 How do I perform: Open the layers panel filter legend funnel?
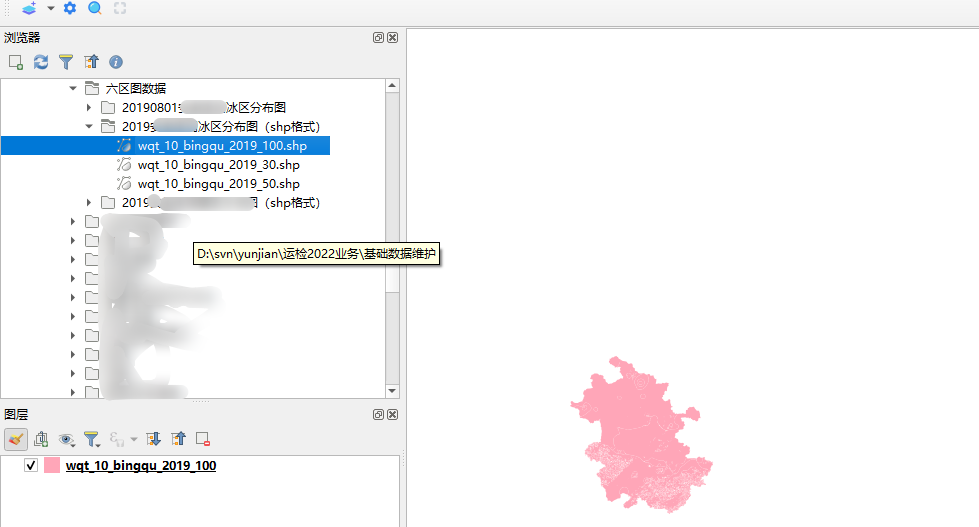point(92,440)
